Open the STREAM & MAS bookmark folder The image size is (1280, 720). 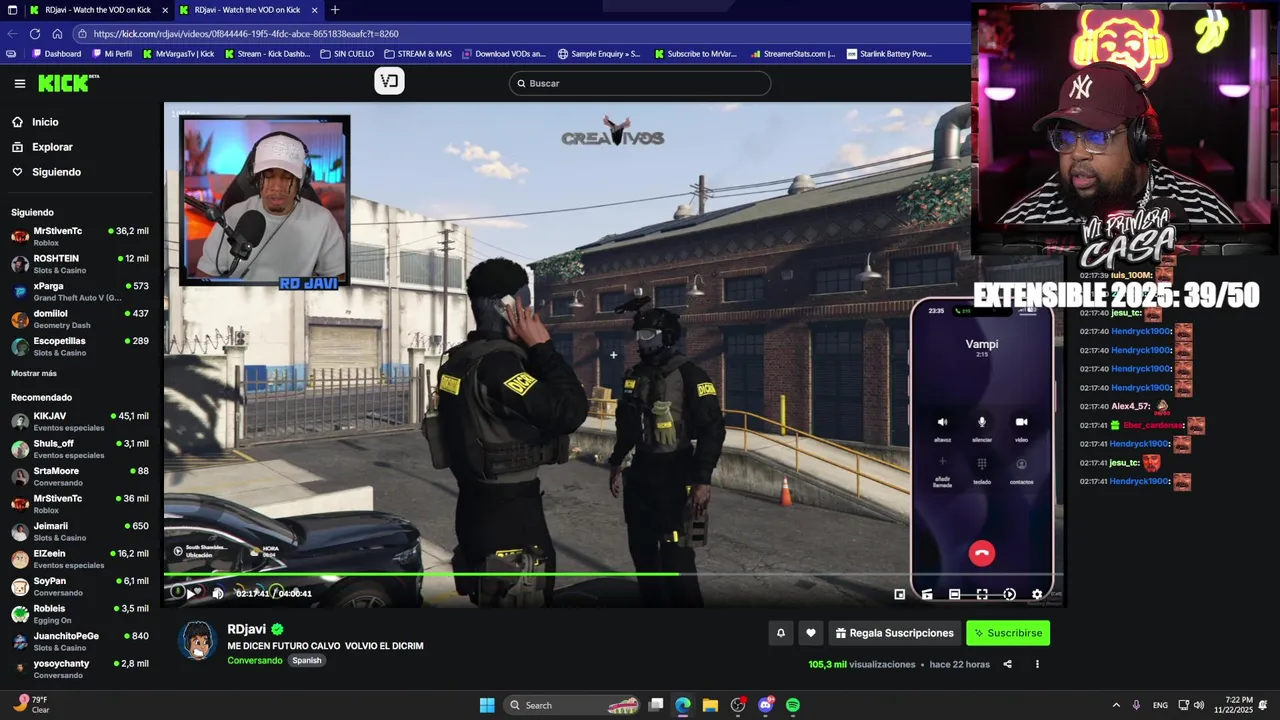tap(418, 54)
